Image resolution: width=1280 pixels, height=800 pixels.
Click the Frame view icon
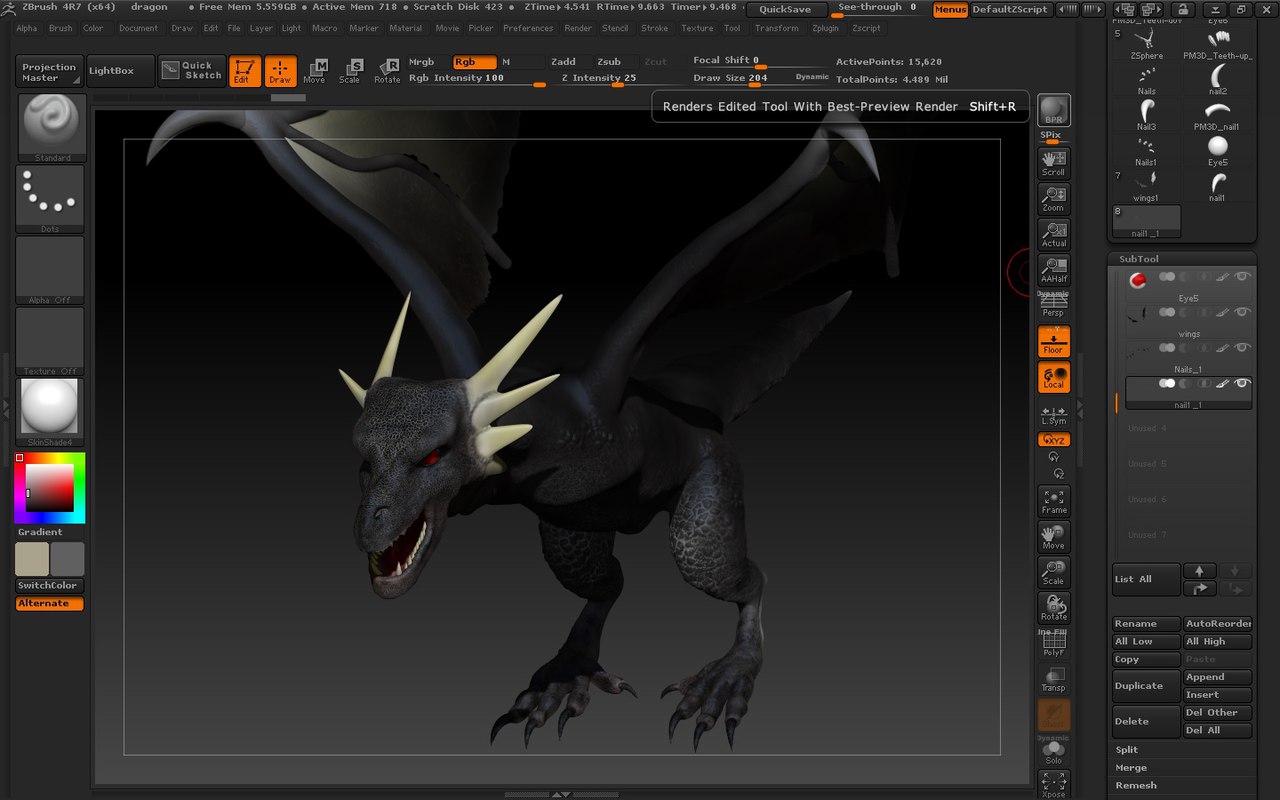coord(1053,501)
